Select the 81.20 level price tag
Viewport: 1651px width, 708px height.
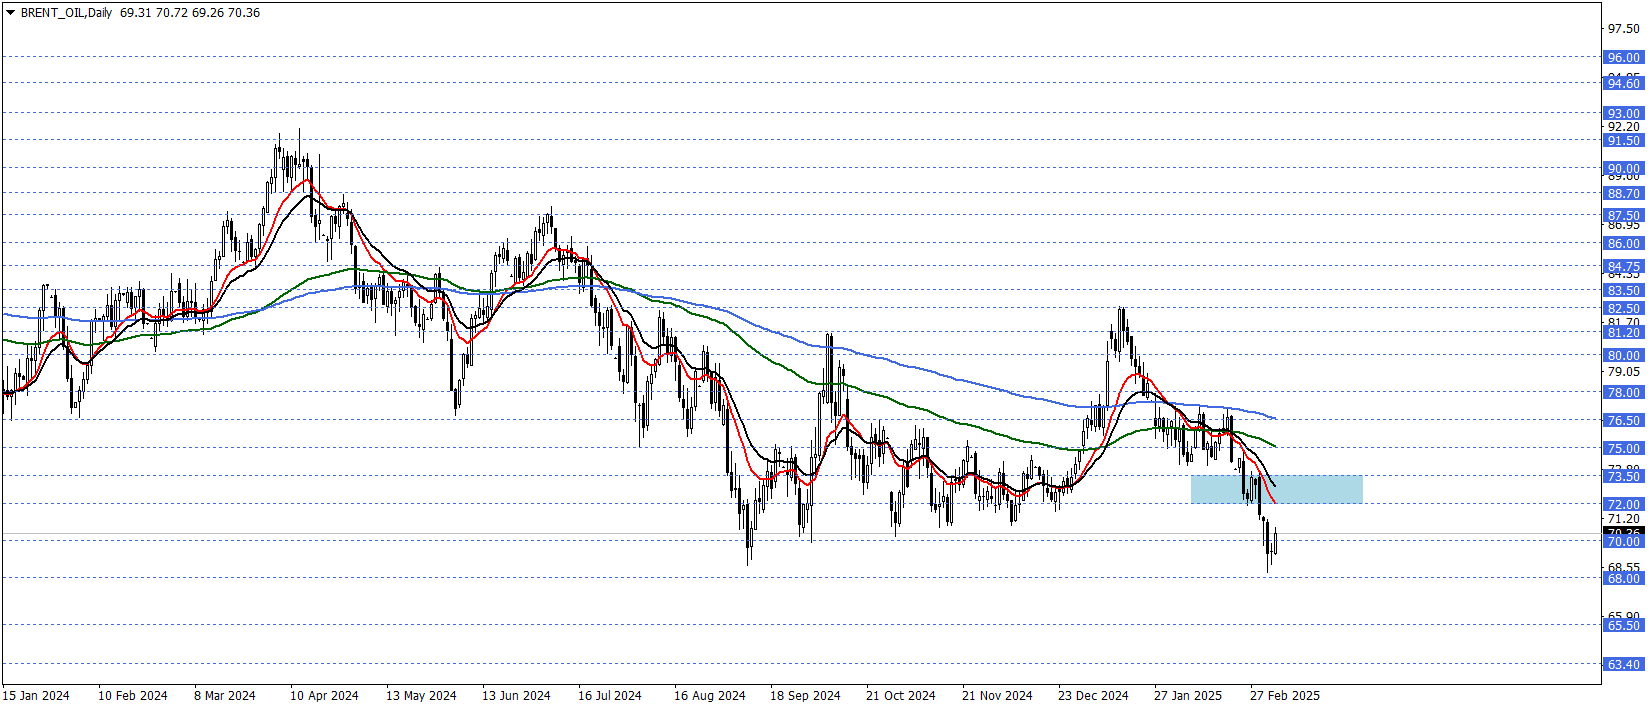pyautogui.click(x=1623, y=333)
